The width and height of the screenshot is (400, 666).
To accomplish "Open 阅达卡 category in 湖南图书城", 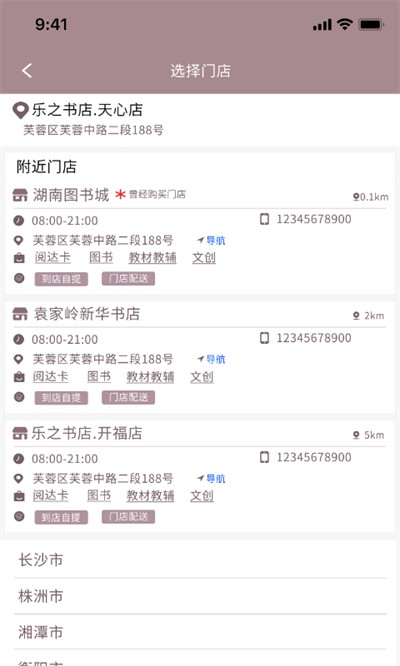I will 53,257.
